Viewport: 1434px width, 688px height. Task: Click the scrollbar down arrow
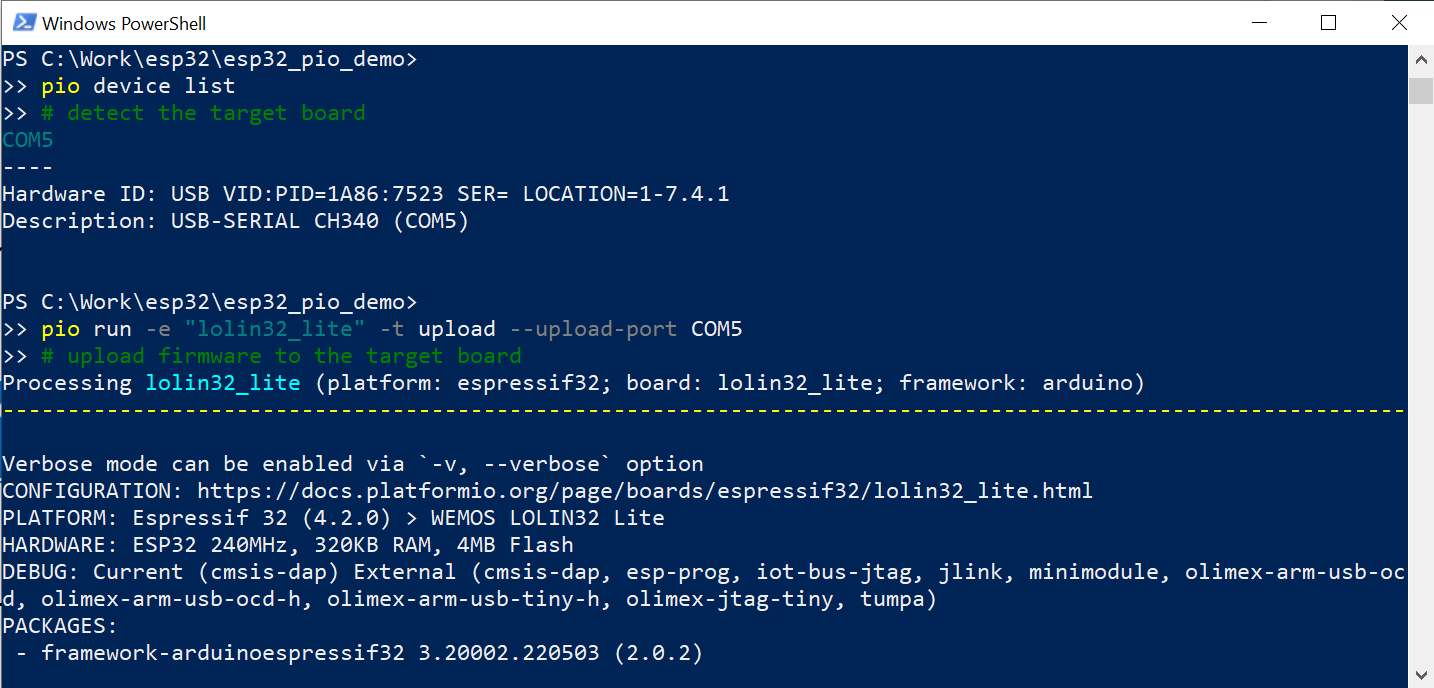(x=1421, y=676)
